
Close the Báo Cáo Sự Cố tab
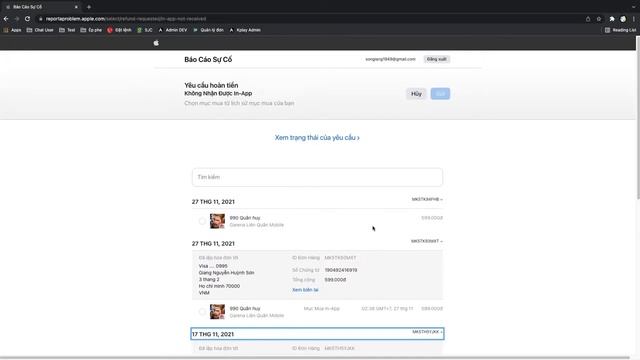[76, 7]
